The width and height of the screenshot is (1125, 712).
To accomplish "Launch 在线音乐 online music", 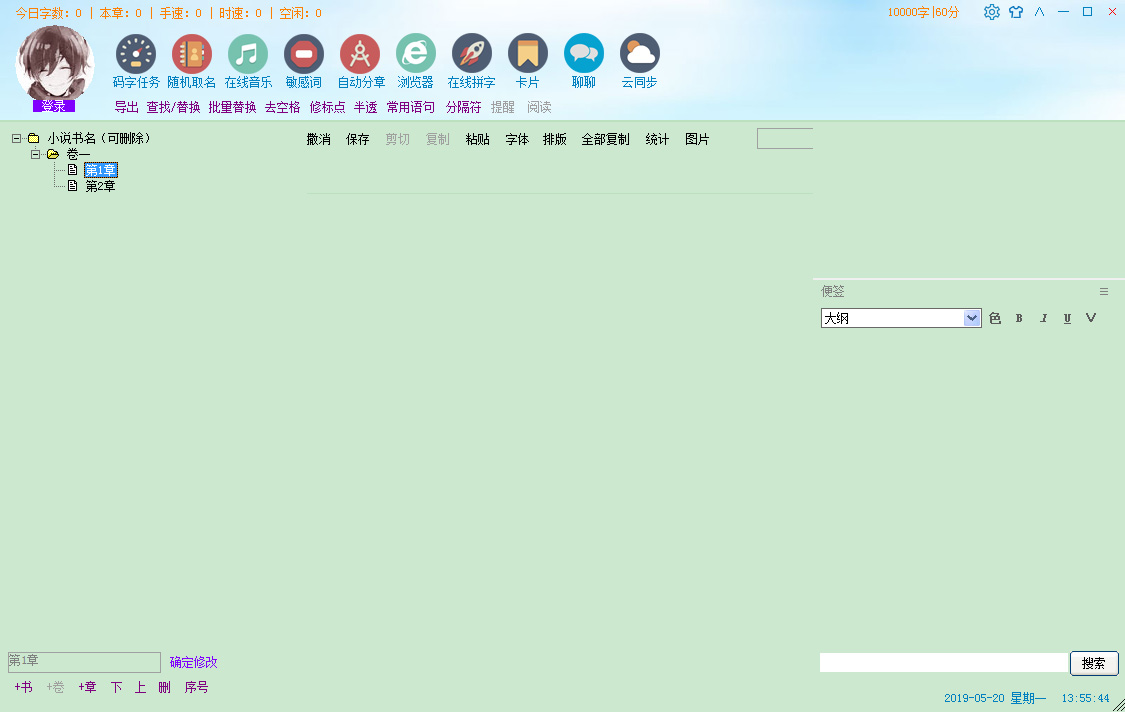I will point(248,62).
